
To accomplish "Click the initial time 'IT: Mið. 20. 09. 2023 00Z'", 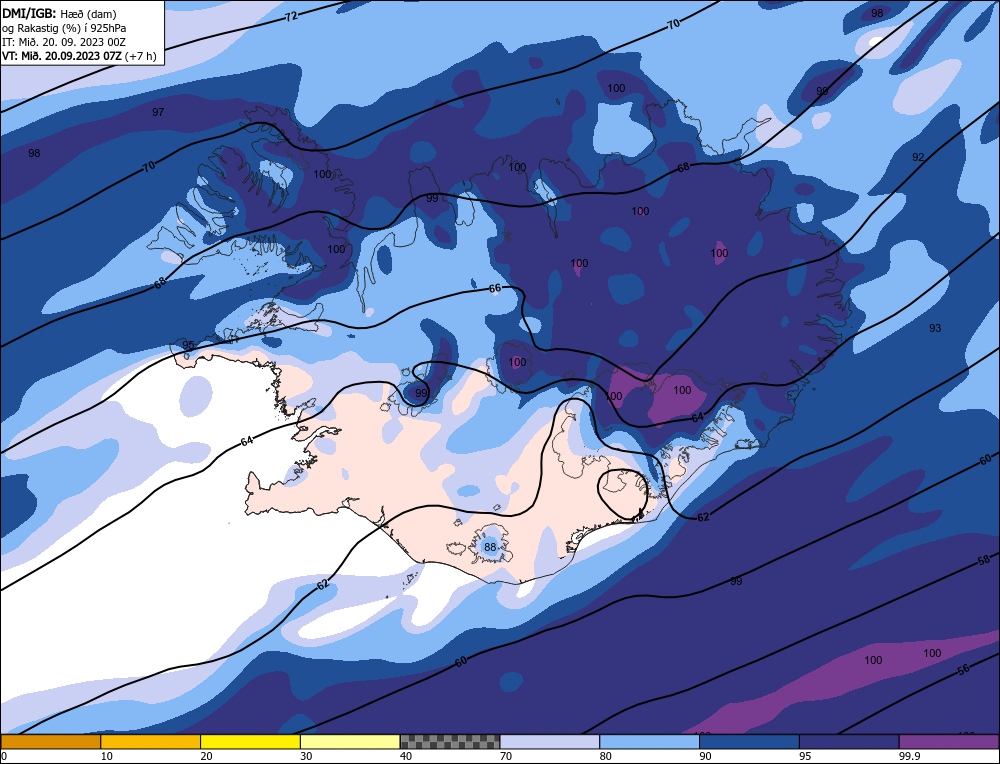I will tap(64, 42).
